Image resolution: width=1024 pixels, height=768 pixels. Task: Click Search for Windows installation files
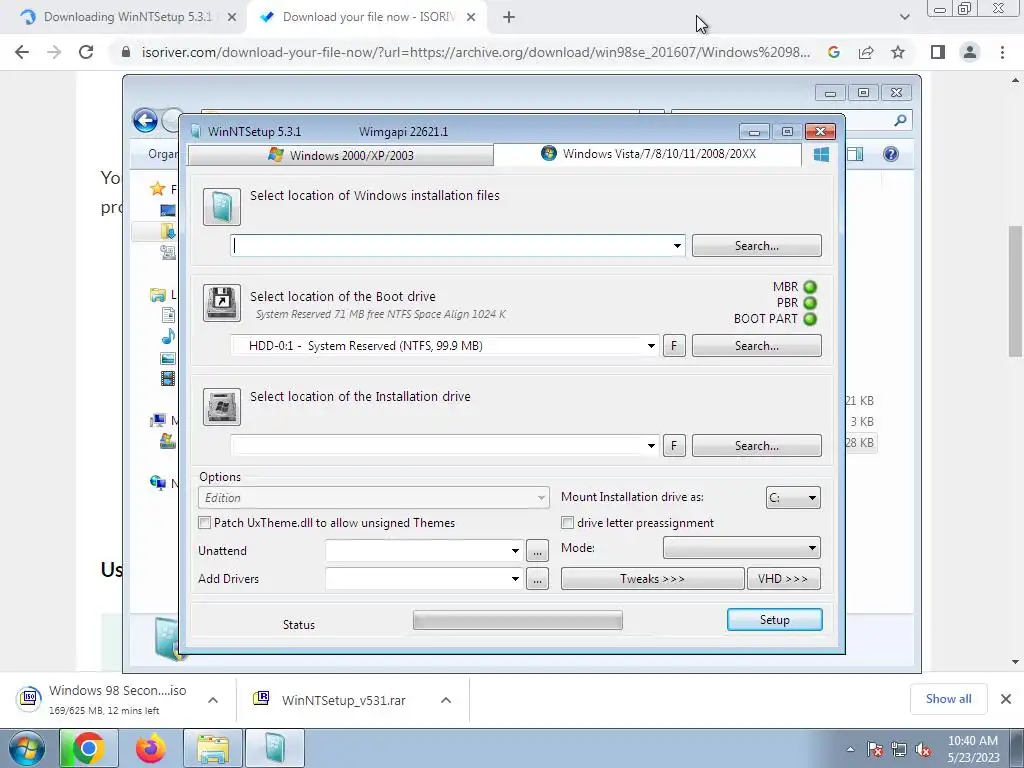pos(756,246)
